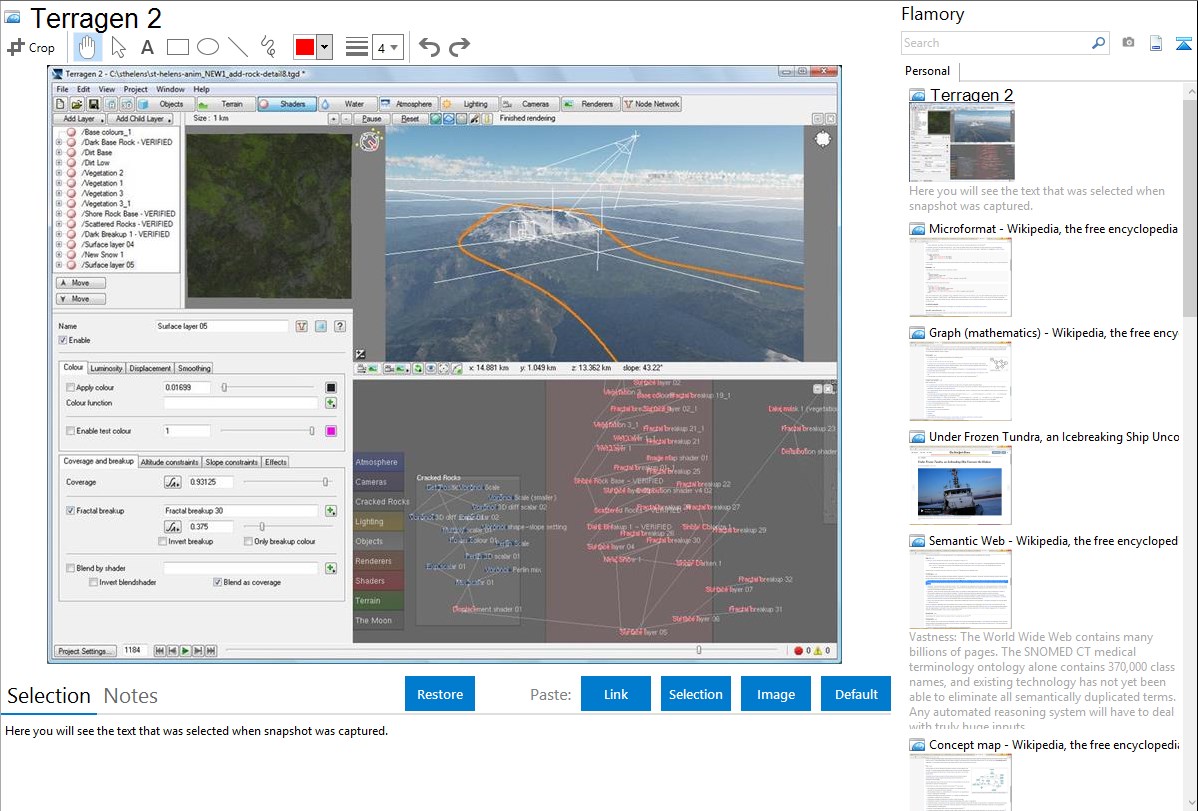Open the Window menu in Terragen
This screenshot has width=1198, height=811.
pyautogui.click(x=170, y=89)
